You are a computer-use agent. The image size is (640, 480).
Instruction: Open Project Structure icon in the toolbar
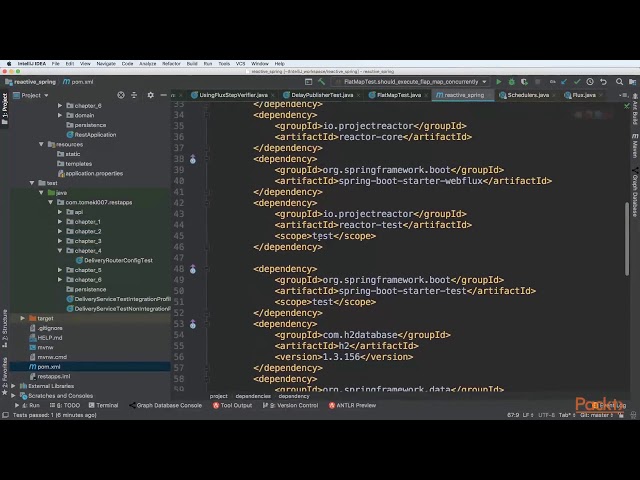coord(632,82)
